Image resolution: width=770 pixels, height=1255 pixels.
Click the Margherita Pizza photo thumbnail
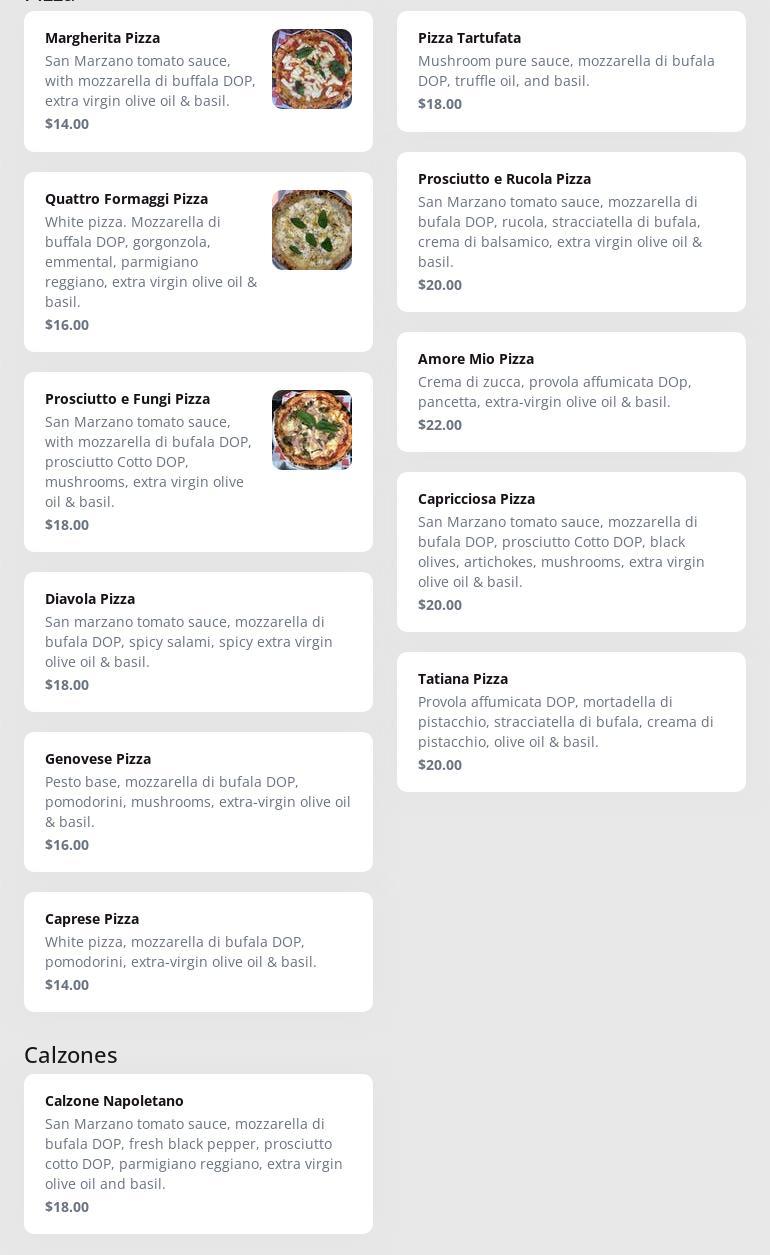pos(312,69)
